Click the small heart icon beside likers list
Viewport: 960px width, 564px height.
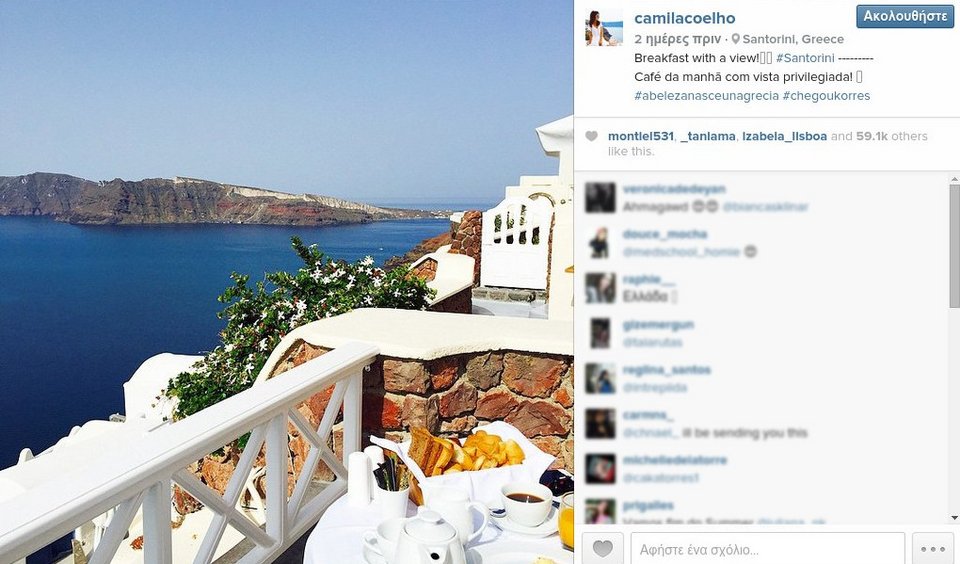(591, 136)
